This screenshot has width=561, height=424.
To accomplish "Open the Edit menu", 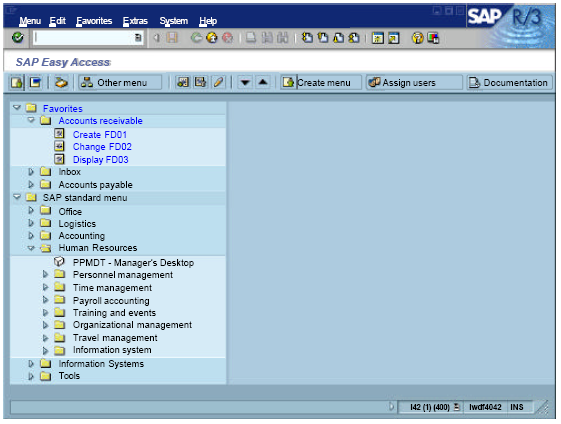I will 58,21.
